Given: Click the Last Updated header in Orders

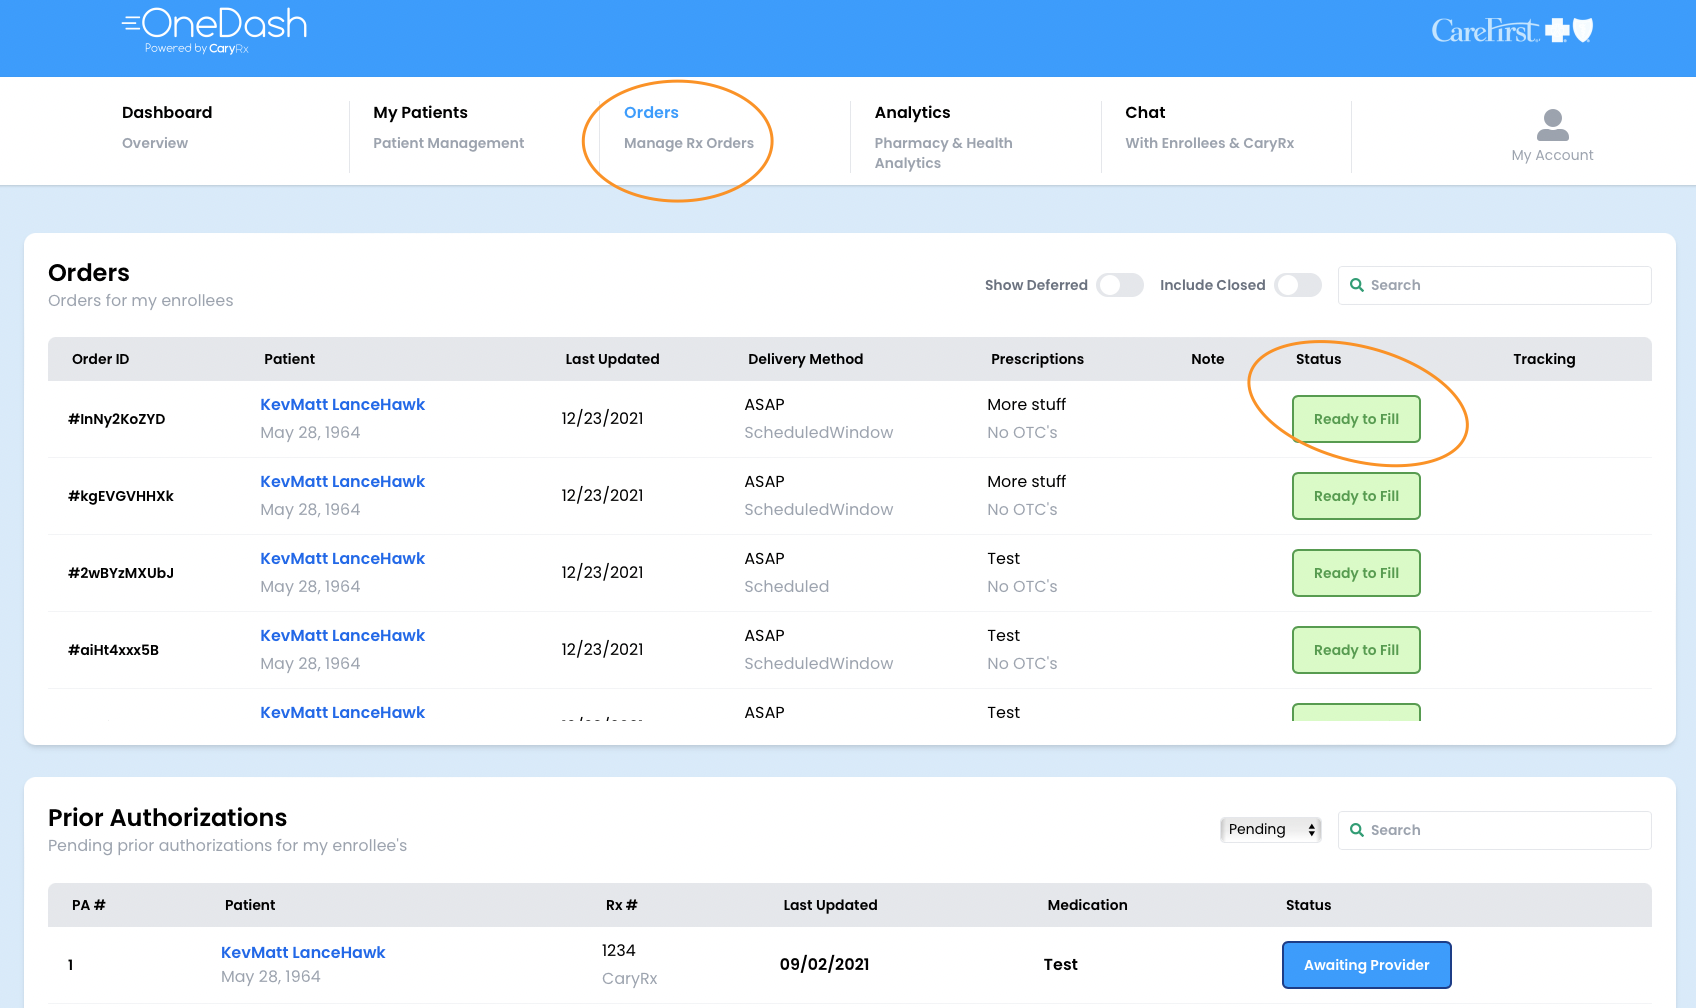Looking at the screenshot, I should (612, 359).
